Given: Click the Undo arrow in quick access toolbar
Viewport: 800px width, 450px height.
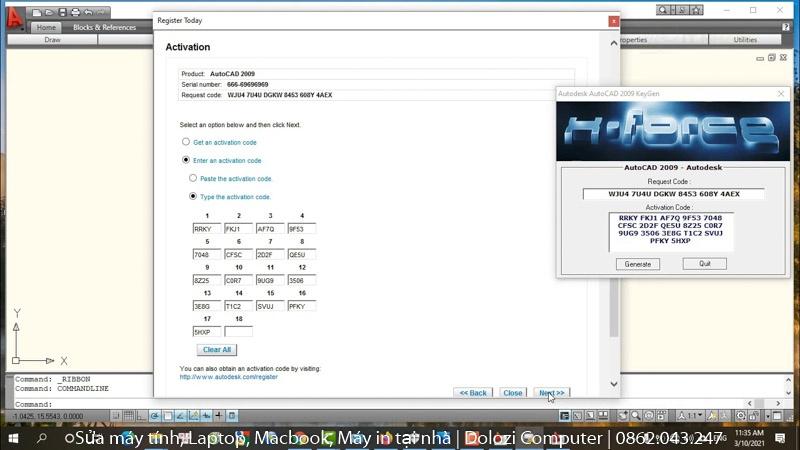Looking at the screenshot, I should tap(88, 12).
